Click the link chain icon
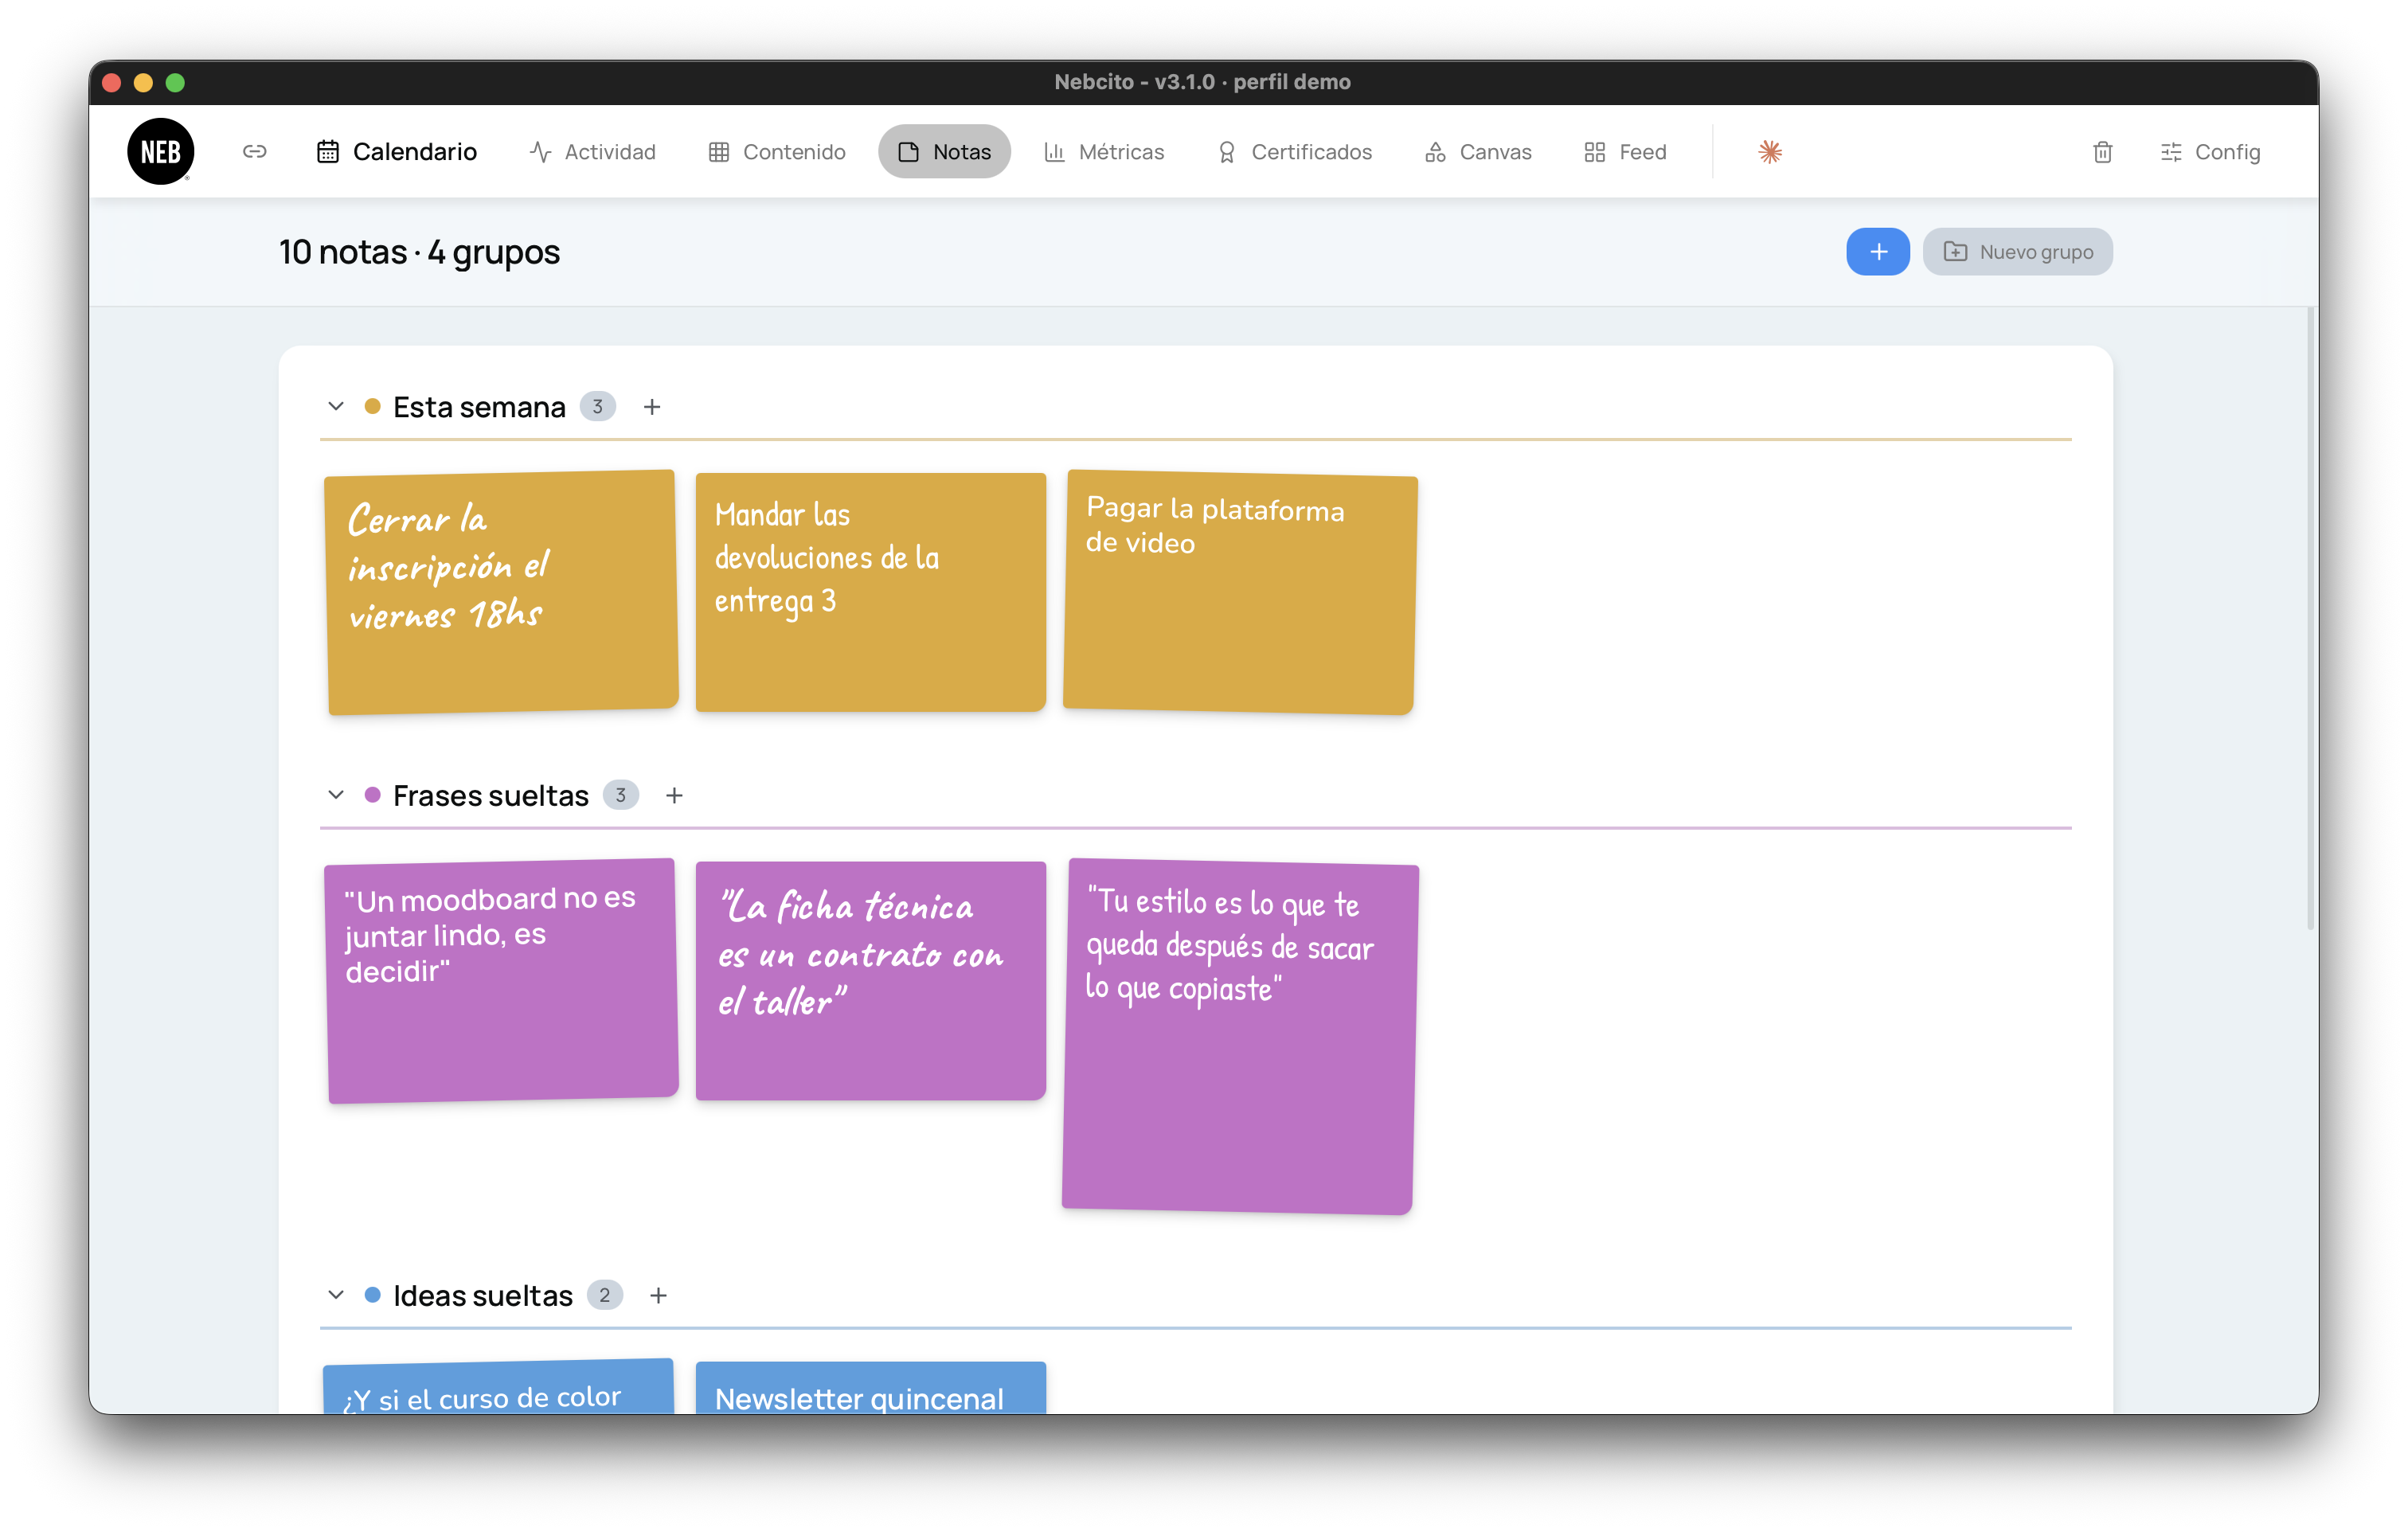Viewport: 2408px width, 1532px height. 254,151
